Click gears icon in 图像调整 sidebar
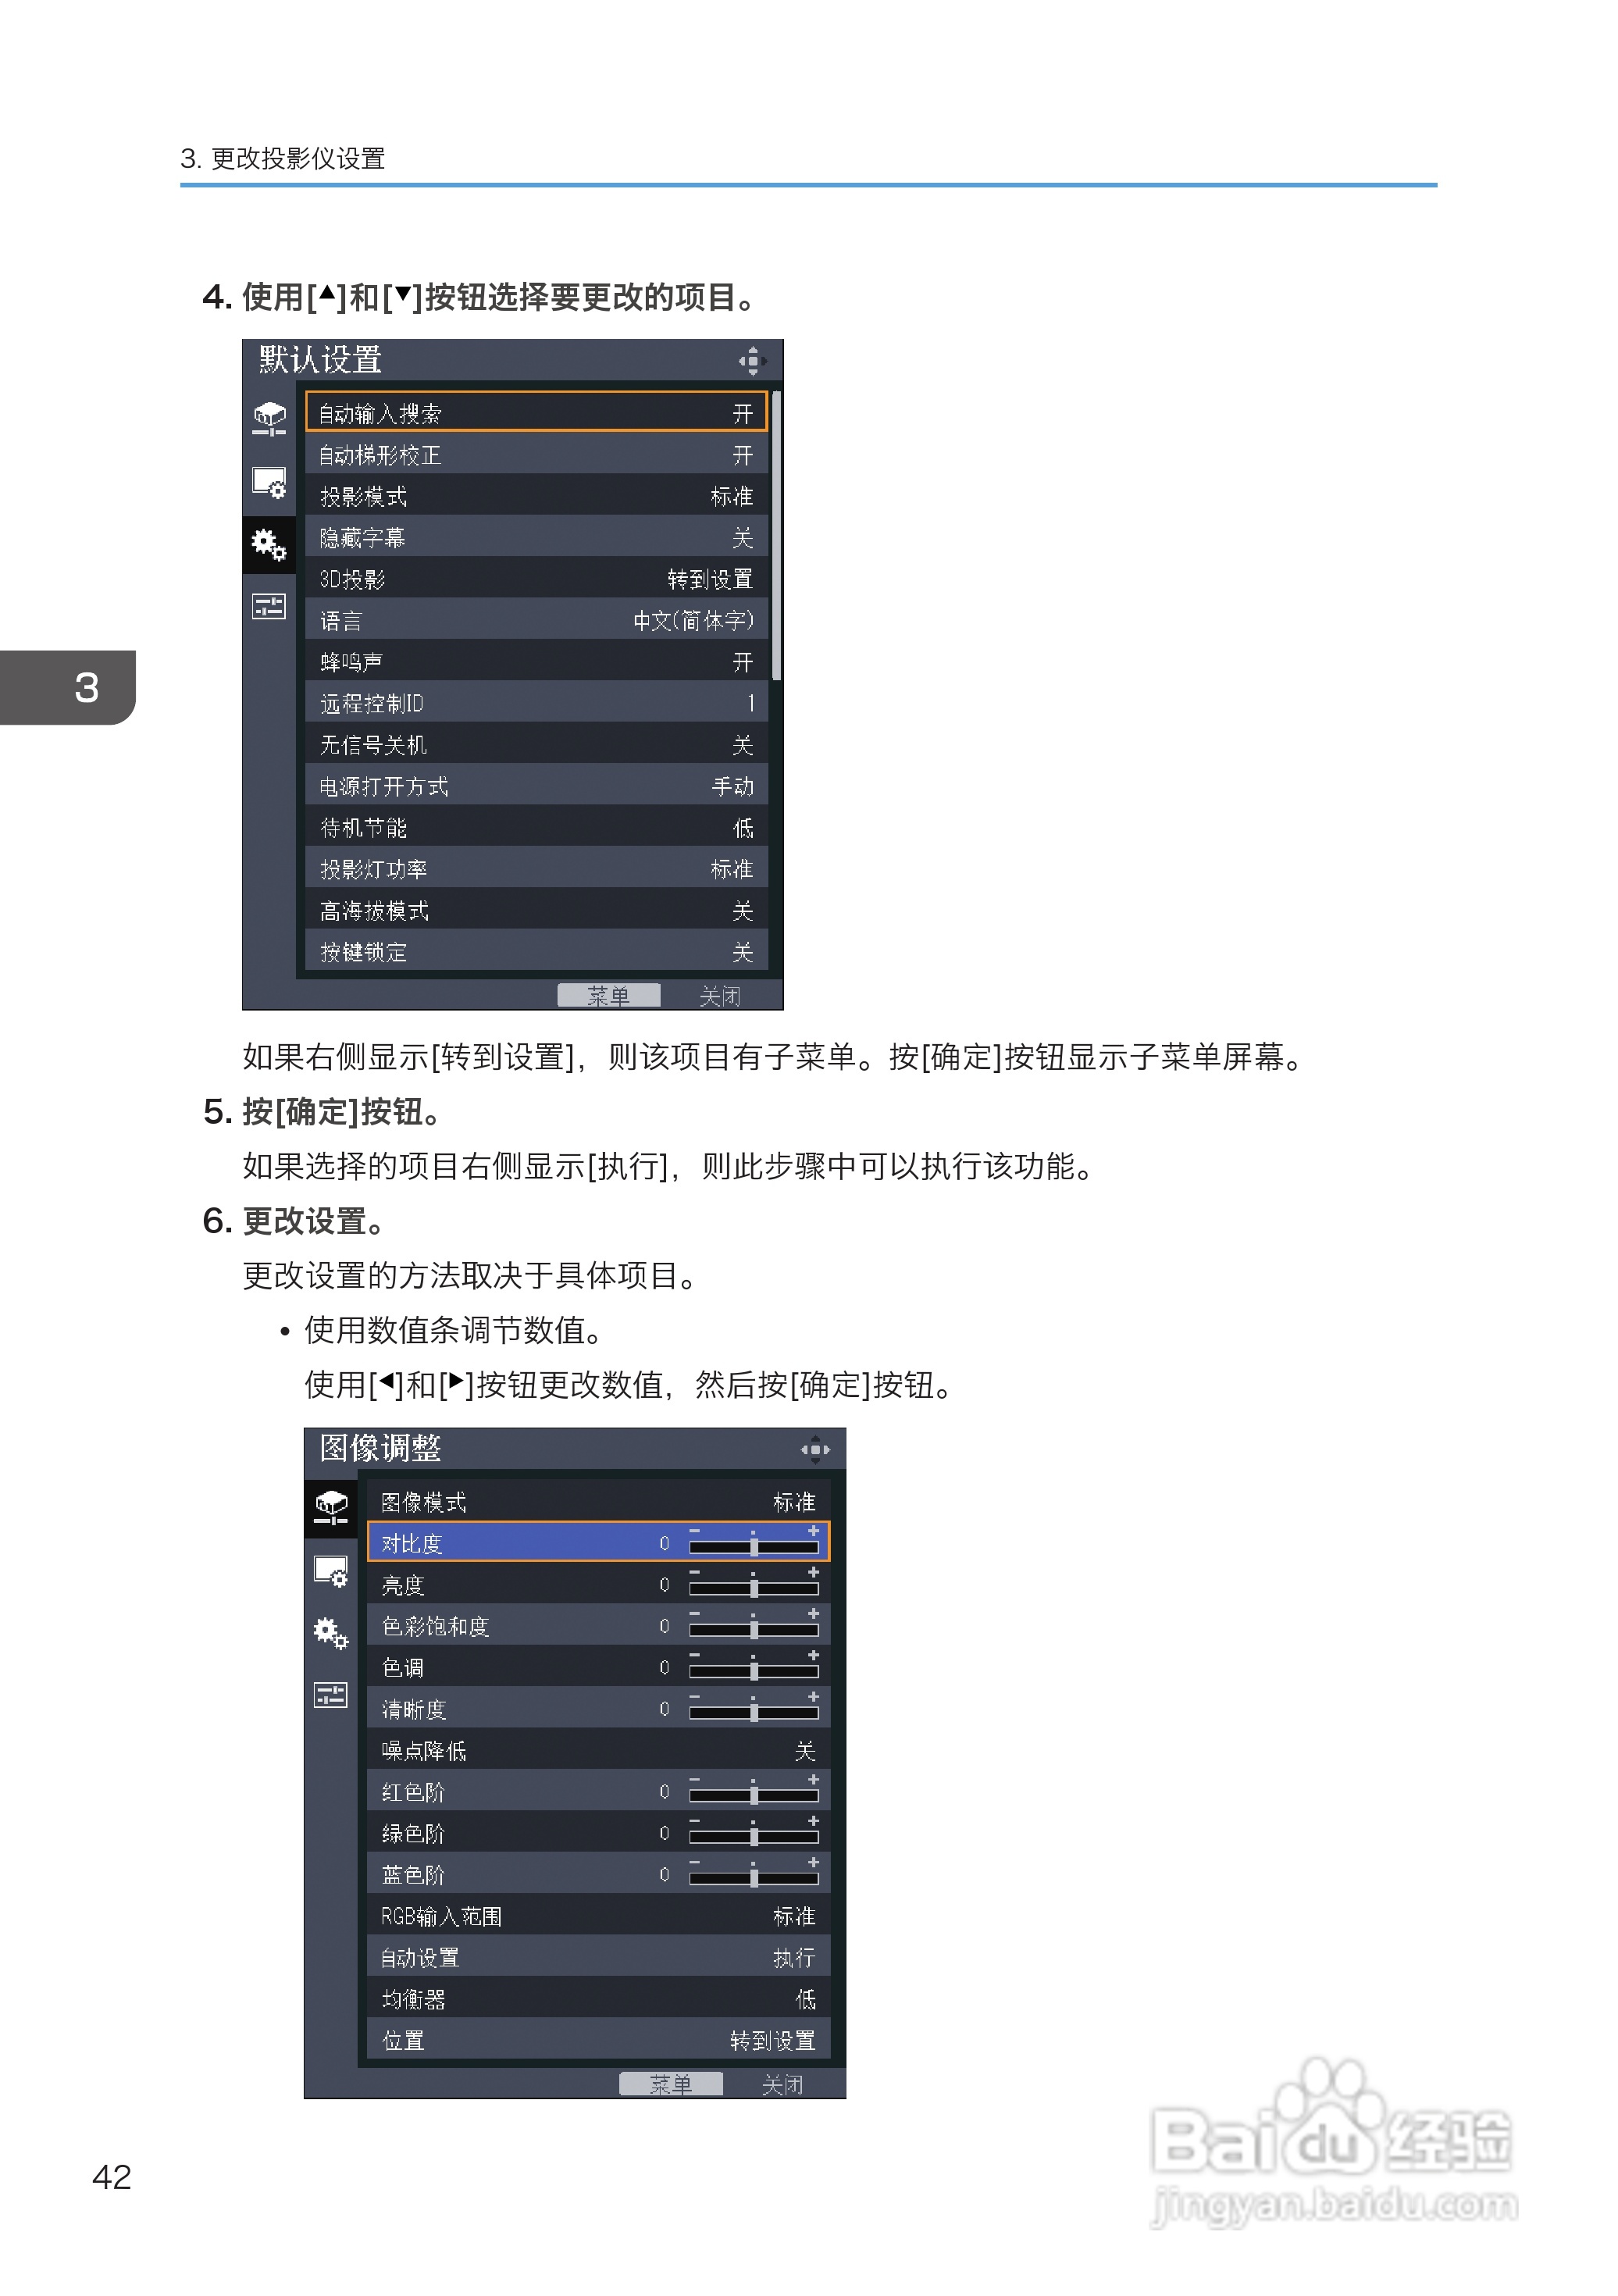This screenshot has height=2296, width=1618. point(331,1633)
